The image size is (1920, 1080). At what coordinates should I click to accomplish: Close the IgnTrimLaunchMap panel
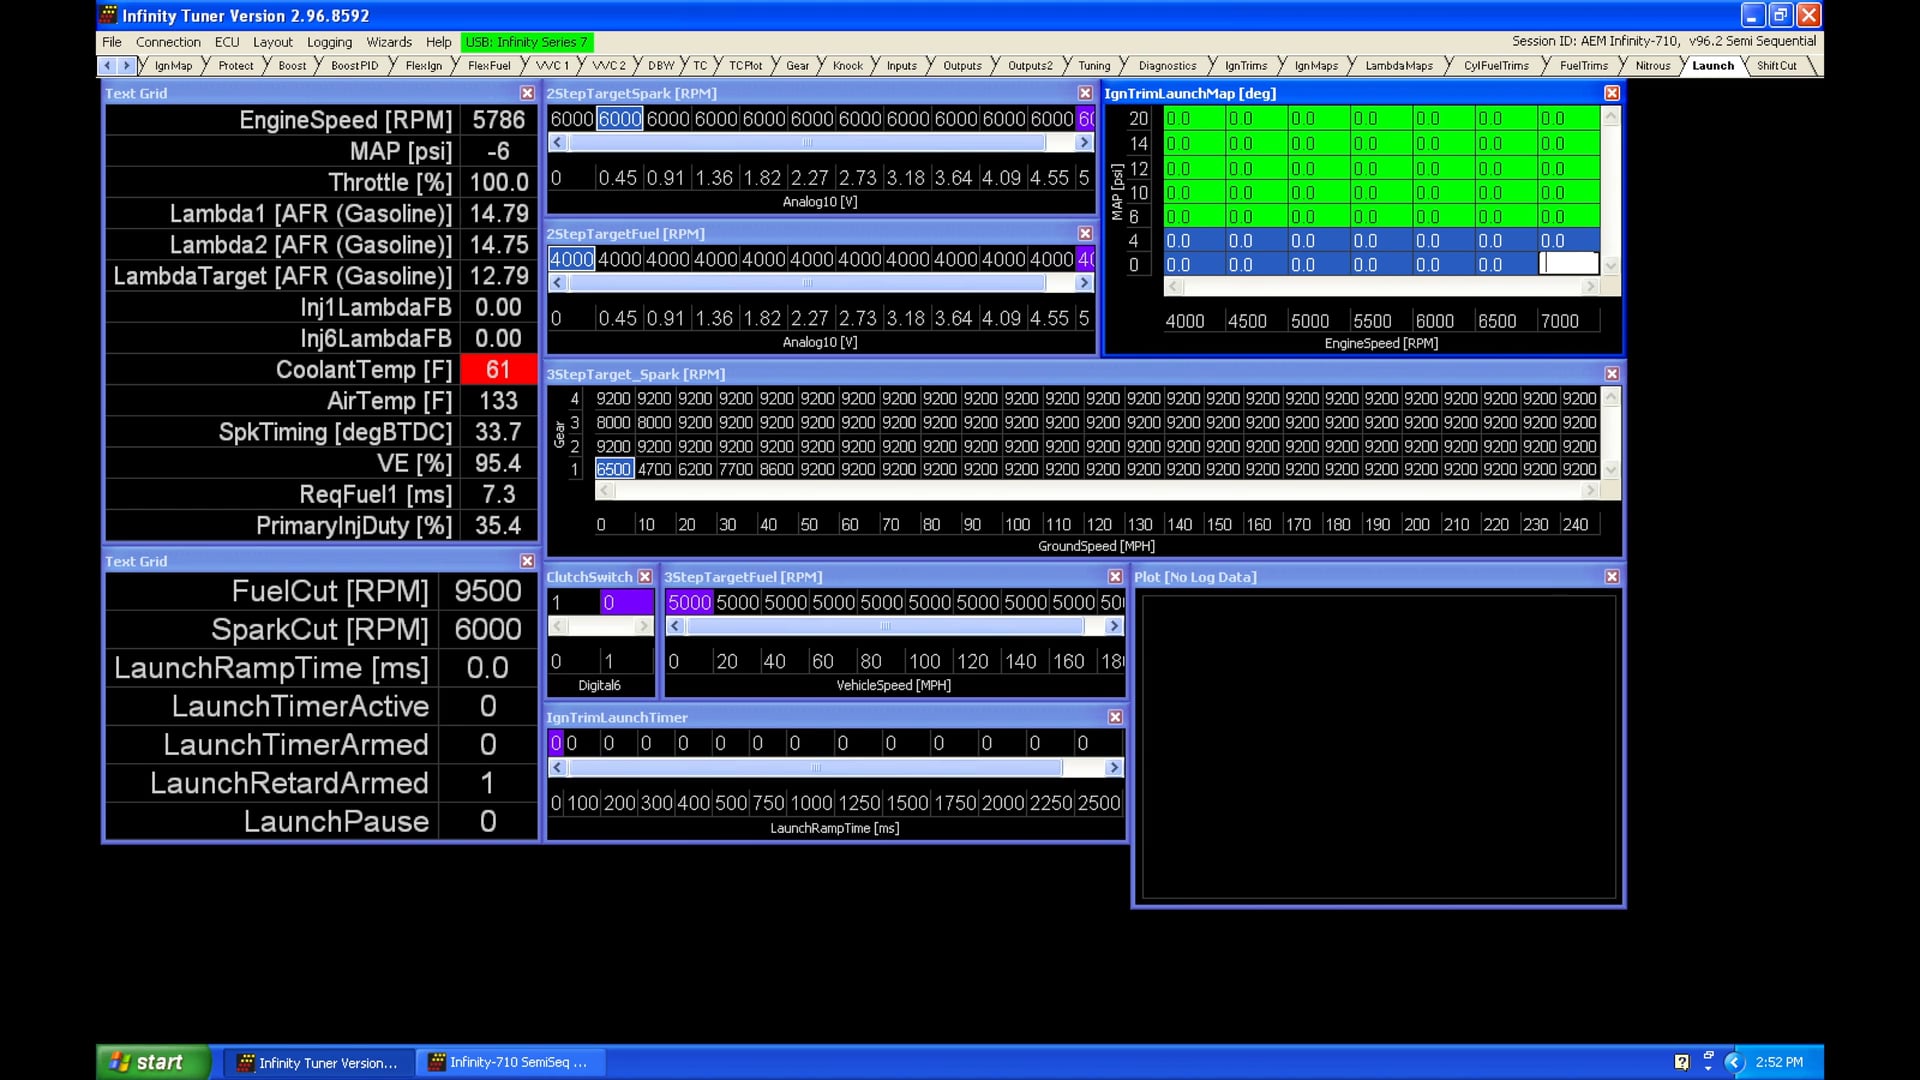(1611, 93)
